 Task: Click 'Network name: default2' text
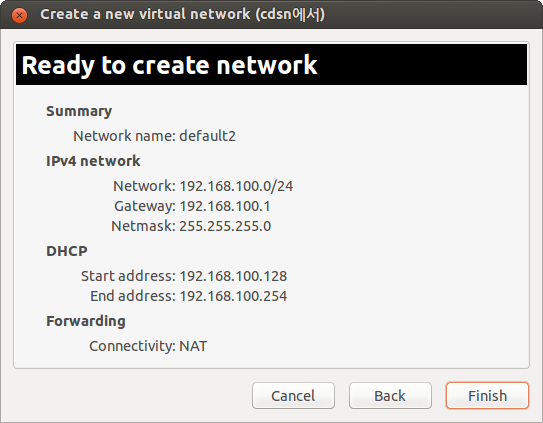pyautogui.click(x=154, y=136)
